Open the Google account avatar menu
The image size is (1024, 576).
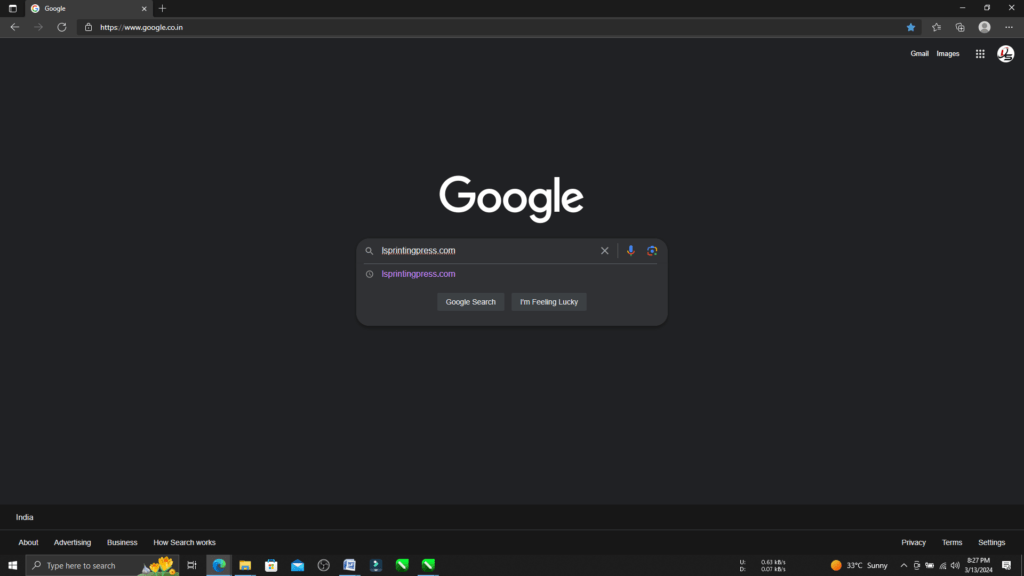1006,54
